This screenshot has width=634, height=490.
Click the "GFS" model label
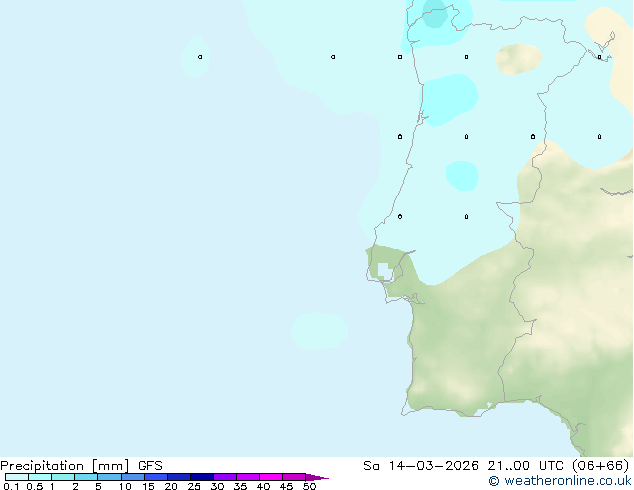click(150, 466)
